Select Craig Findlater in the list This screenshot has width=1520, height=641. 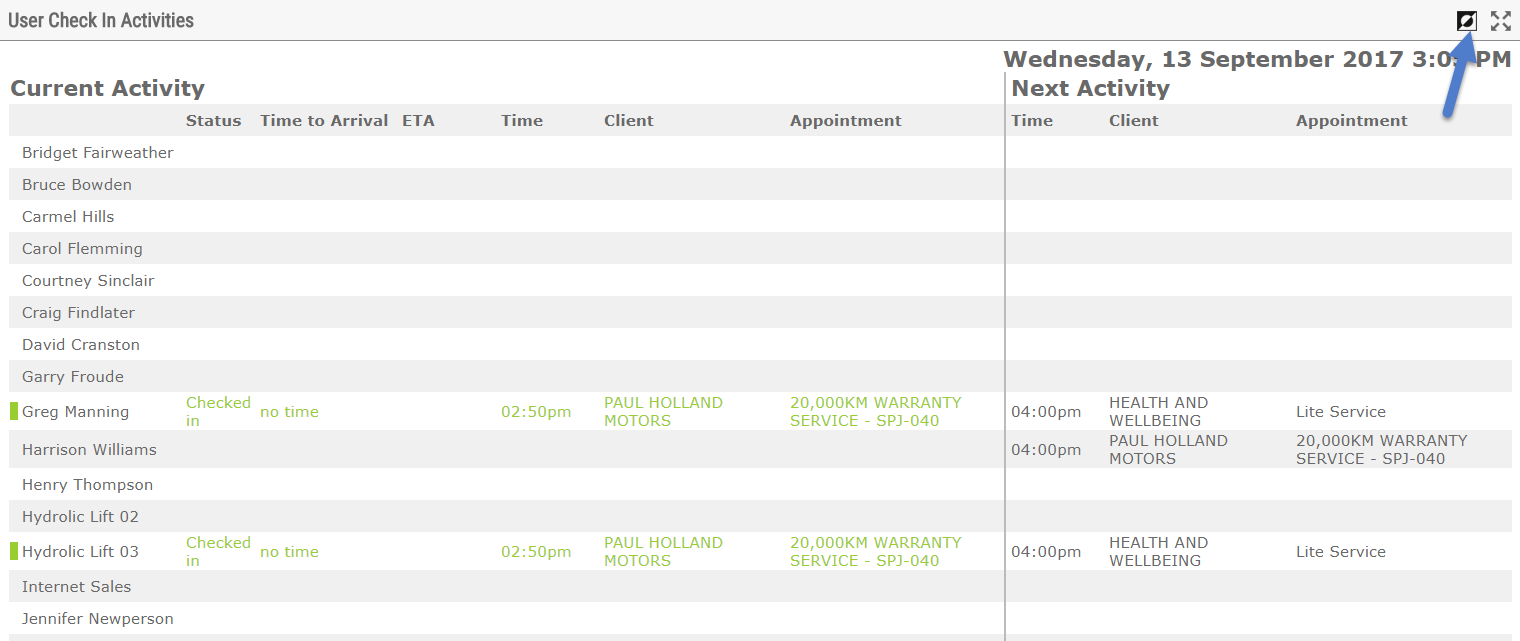pos(78,313)
